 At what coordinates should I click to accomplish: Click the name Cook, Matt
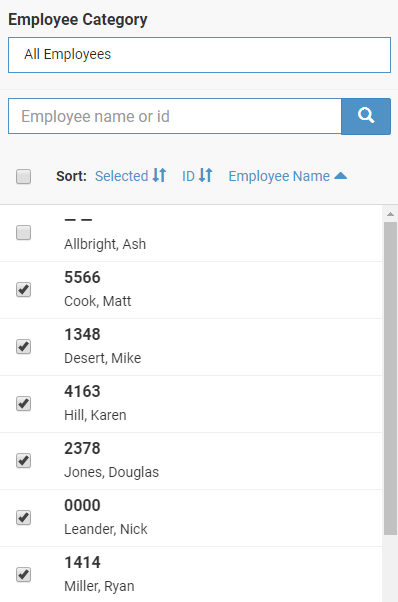(97, 301)
